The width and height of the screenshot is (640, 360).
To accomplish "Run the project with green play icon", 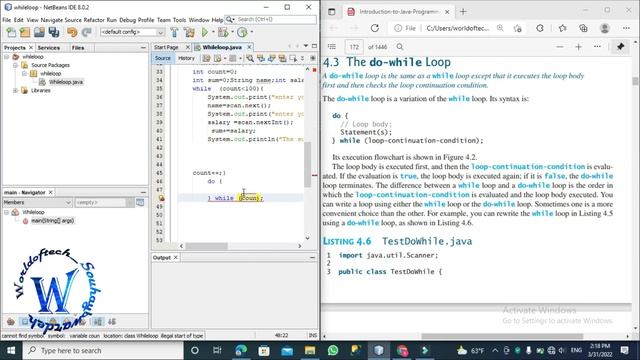I will click(x=205, y=32).
